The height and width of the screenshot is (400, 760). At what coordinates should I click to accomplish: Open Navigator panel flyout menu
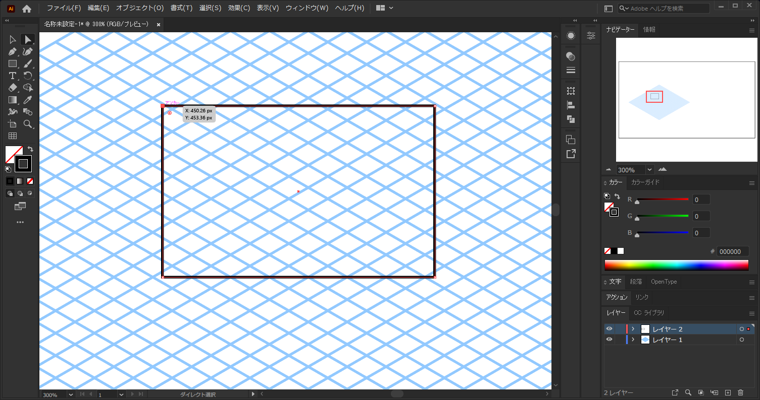[x=752, y=30]
